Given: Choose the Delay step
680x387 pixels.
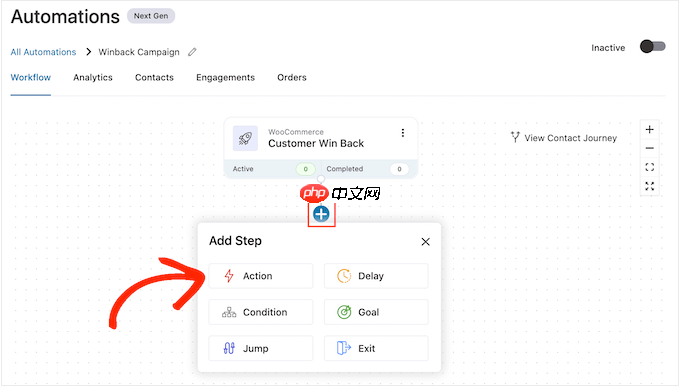Looking at the screenshot, I should point(376,276).
